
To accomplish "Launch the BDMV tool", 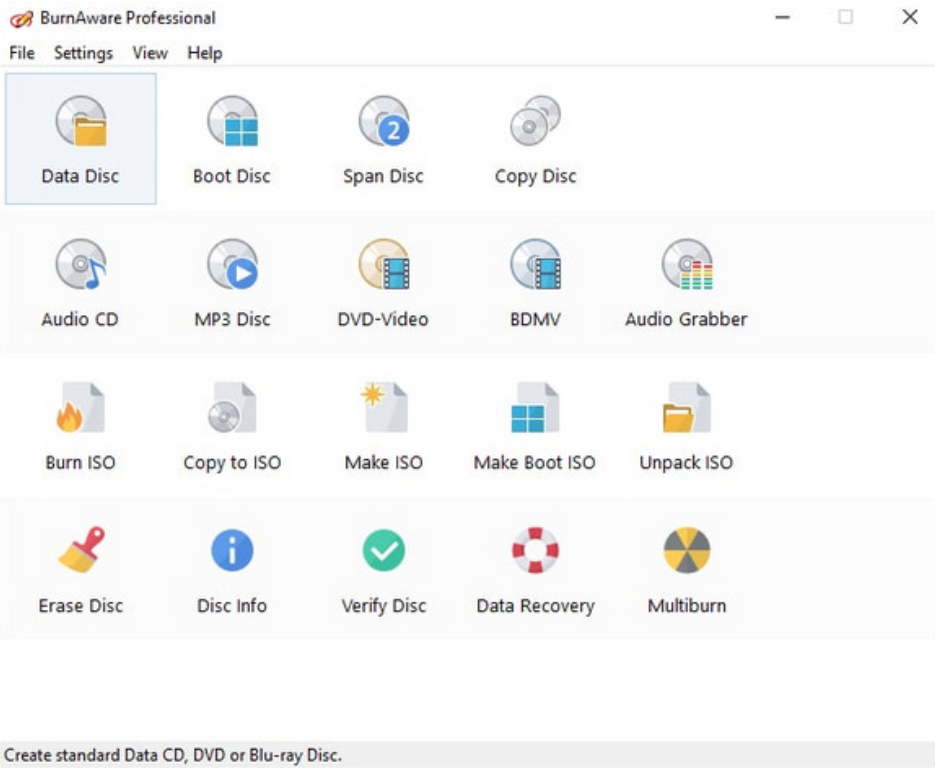I will point(535,283).
